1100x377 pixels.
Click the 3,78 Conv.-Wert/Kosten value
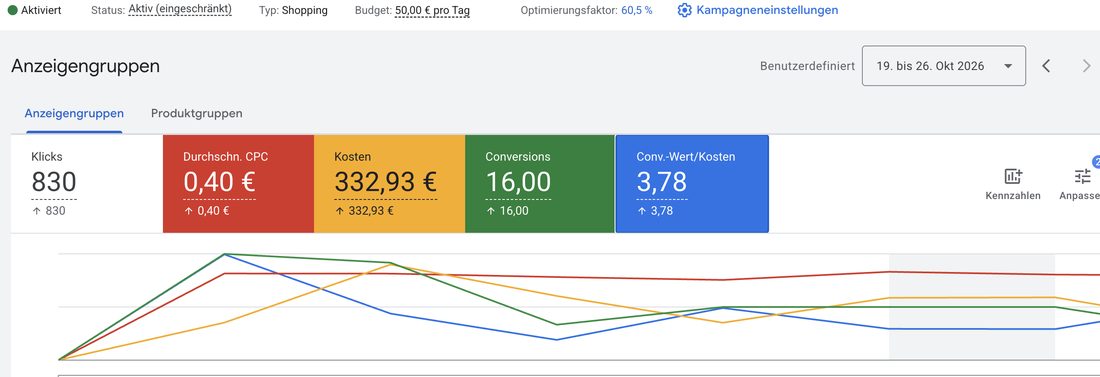coord(662,183)
